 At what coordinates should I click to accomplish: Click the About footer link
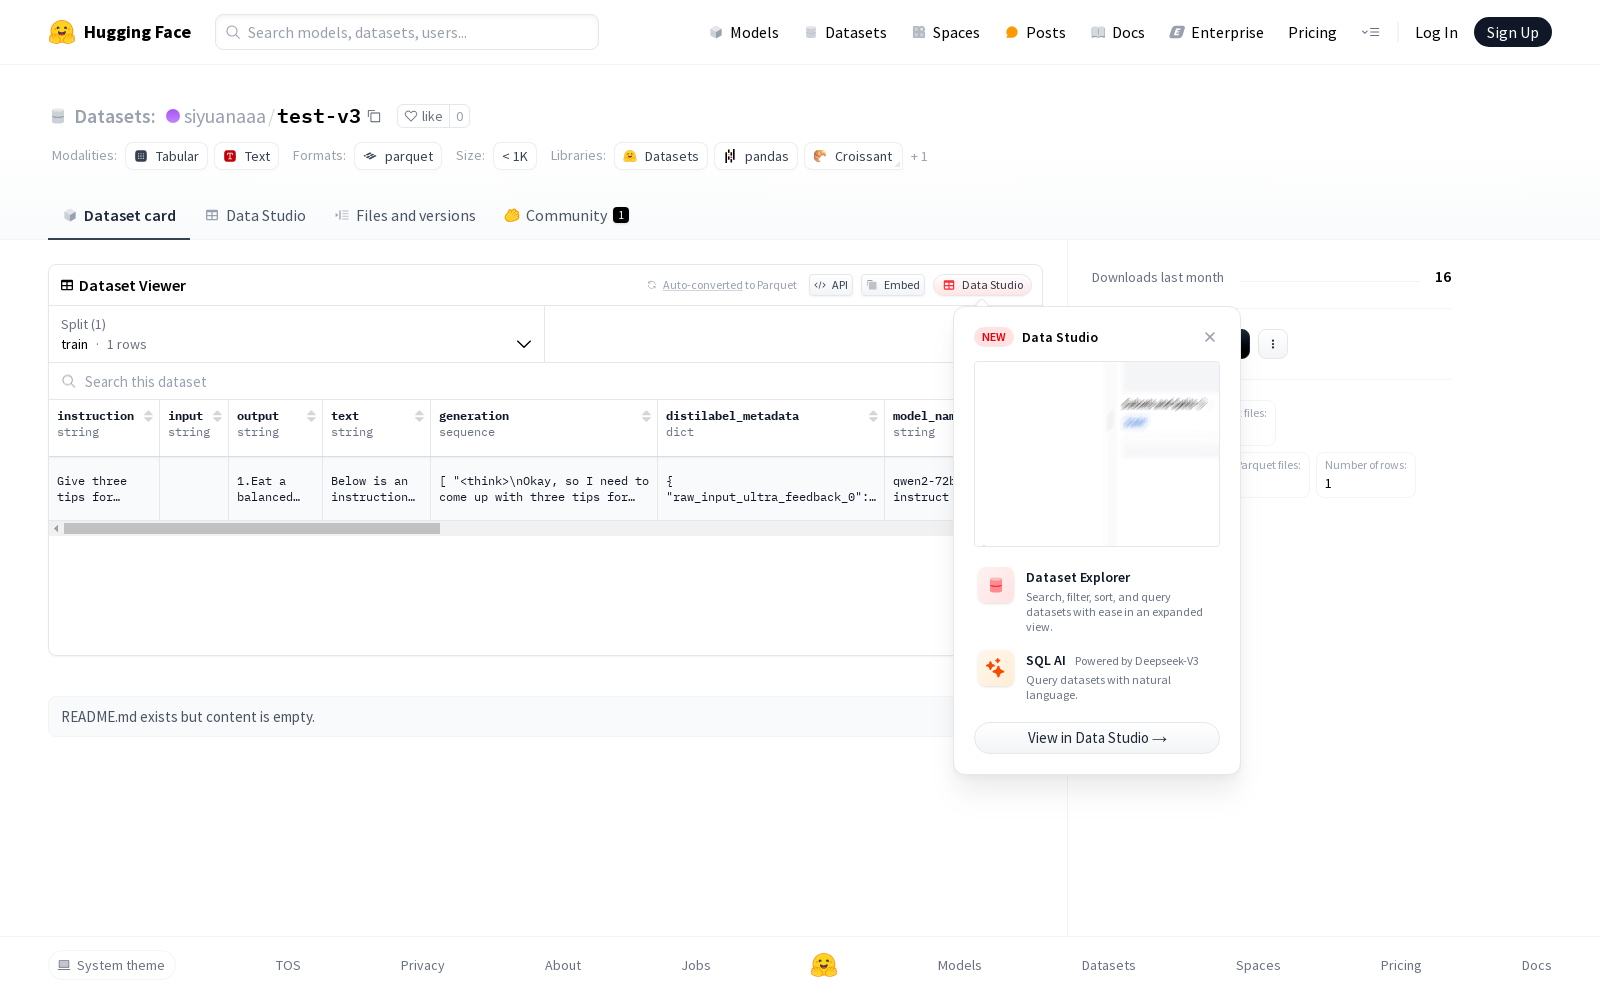pos(563,965)
